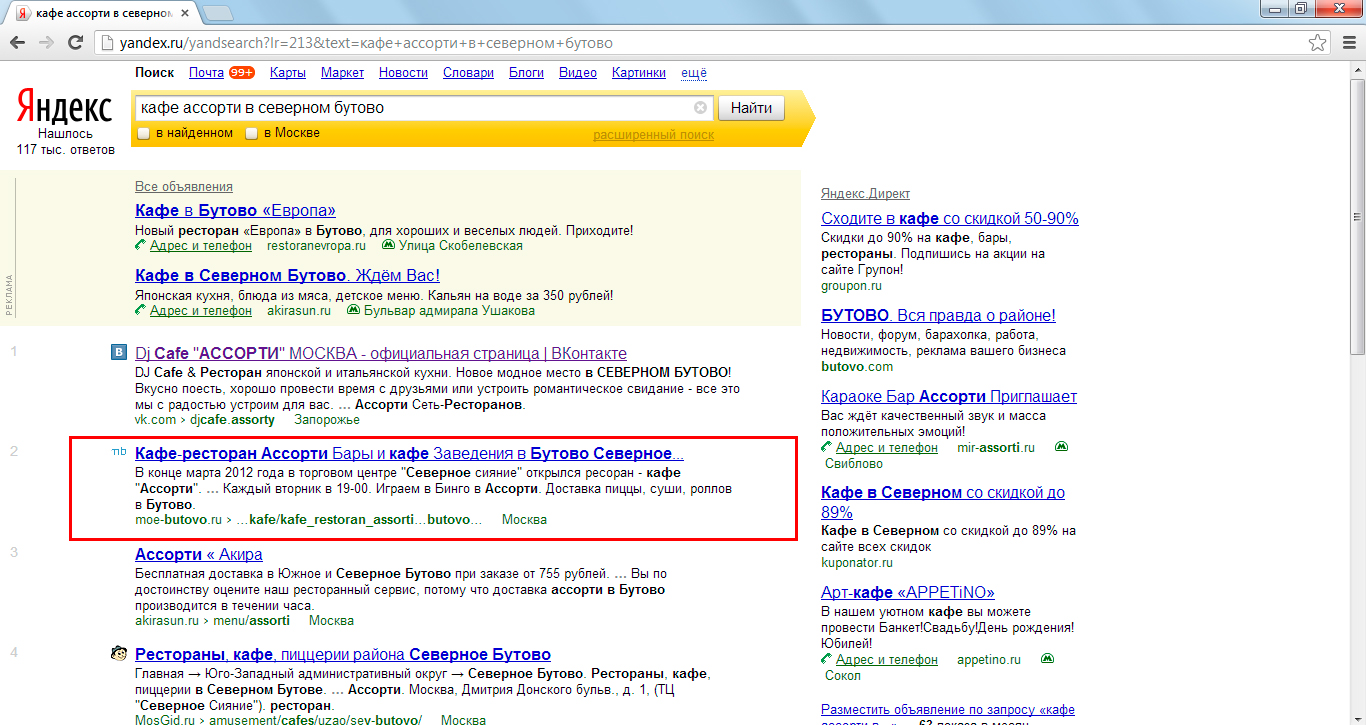Open 'Адрес и телефон' for appetino.ru
Viewport: 1366px width, 725px height.
click(x=887, y=659)
